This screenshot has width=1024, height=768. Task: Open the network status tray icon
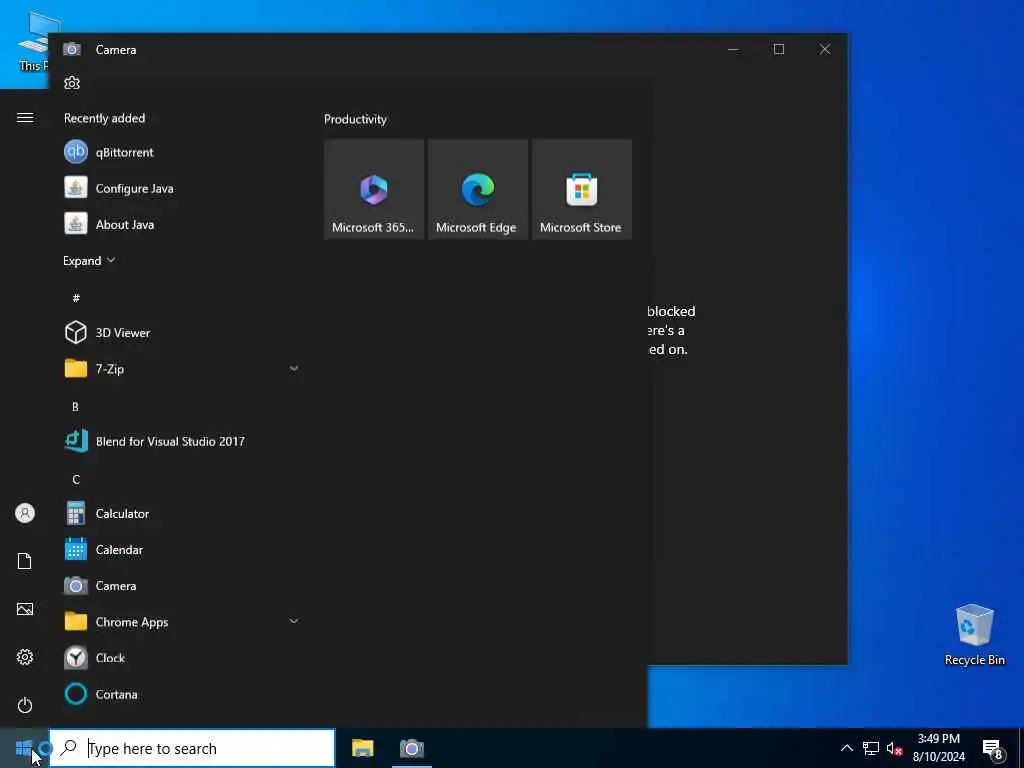pos(871,748)
